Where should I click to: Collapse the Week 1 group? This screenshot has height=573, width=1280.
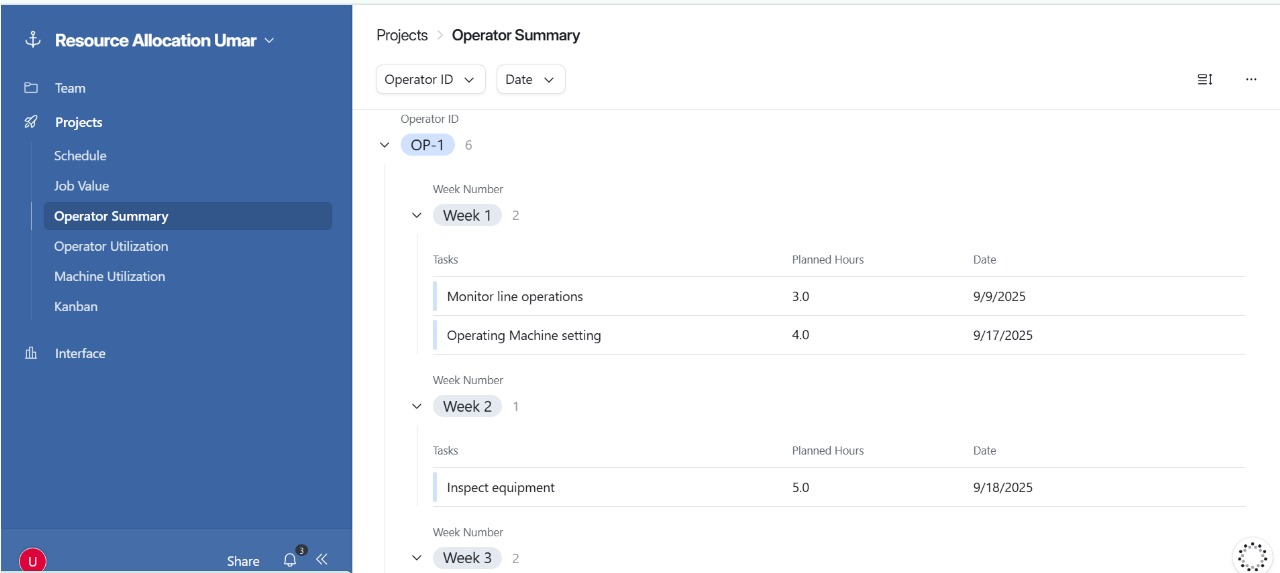pyautogui.click(x=417, y=216)
